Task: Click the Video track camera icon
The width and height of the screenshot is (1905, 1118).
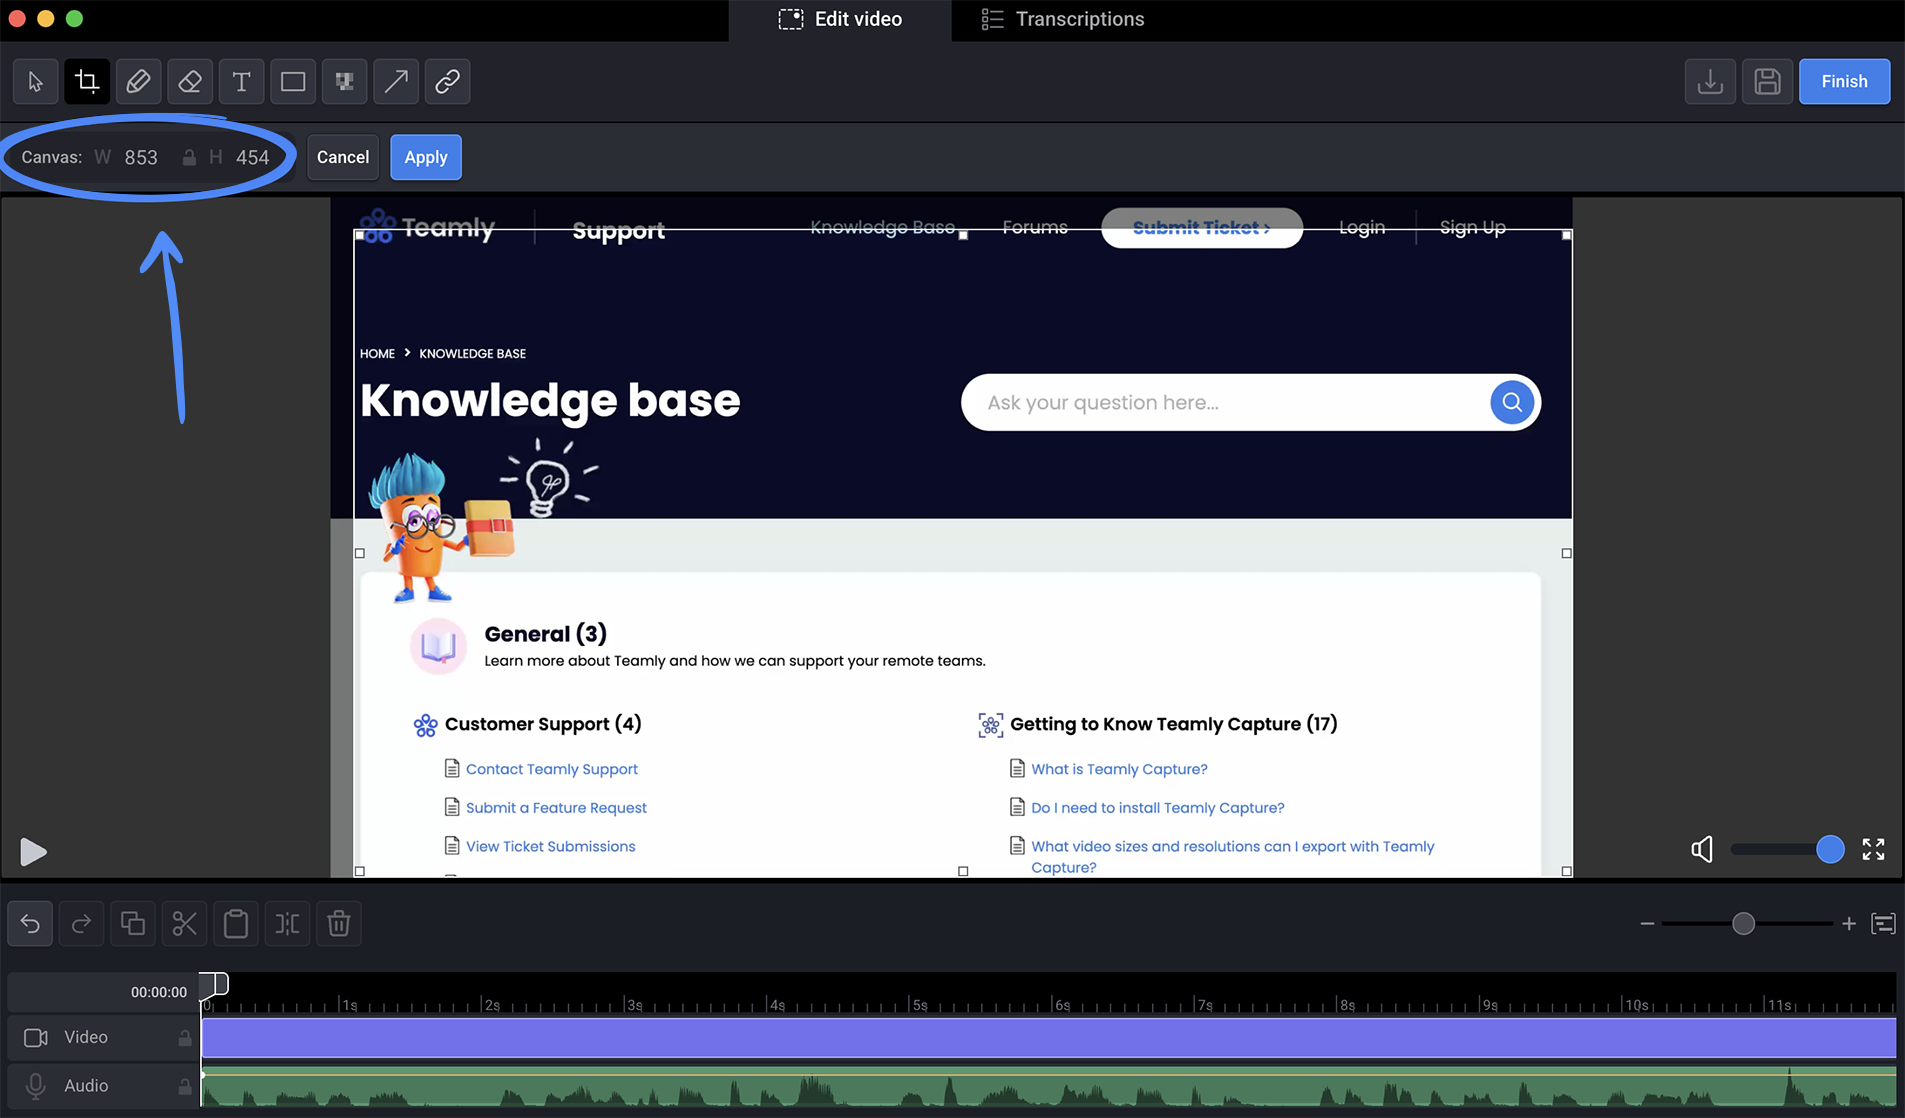Action: click(x=36, y=1038)
